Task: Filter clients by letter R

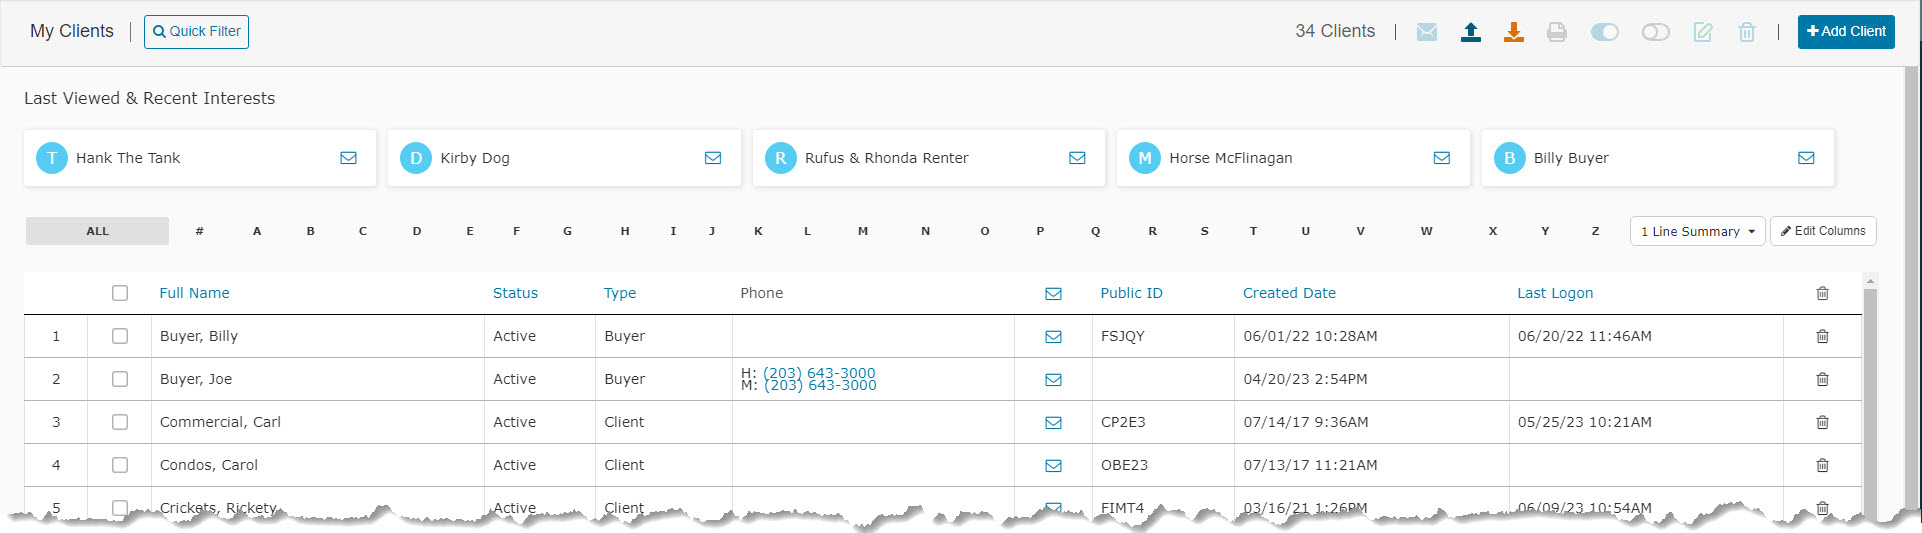Action: pyautogui.click(x=1153, y=231)
